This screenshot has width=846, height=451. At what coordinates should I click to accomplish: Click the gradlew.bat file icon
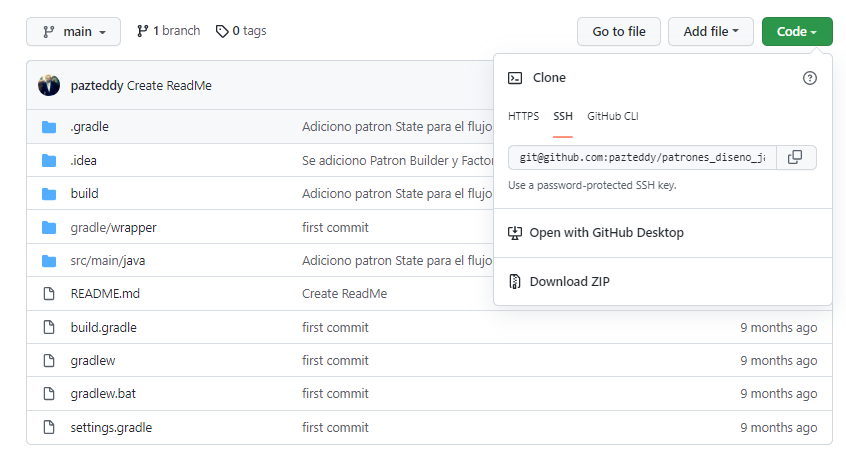point(49,394)
